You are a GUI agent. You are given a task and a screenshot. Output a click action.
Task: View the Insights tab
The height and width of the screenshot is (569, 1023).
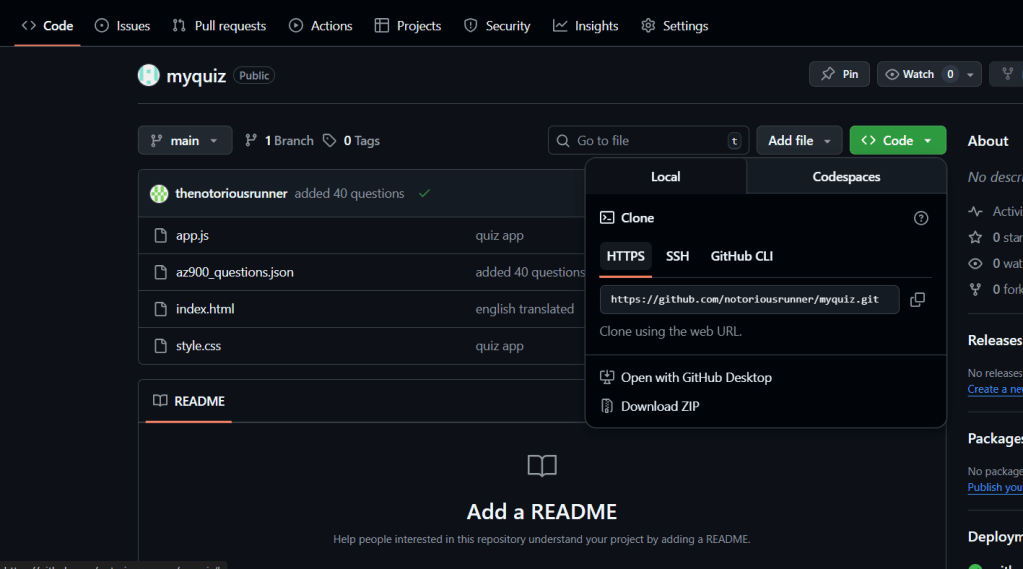pos(585,25)
